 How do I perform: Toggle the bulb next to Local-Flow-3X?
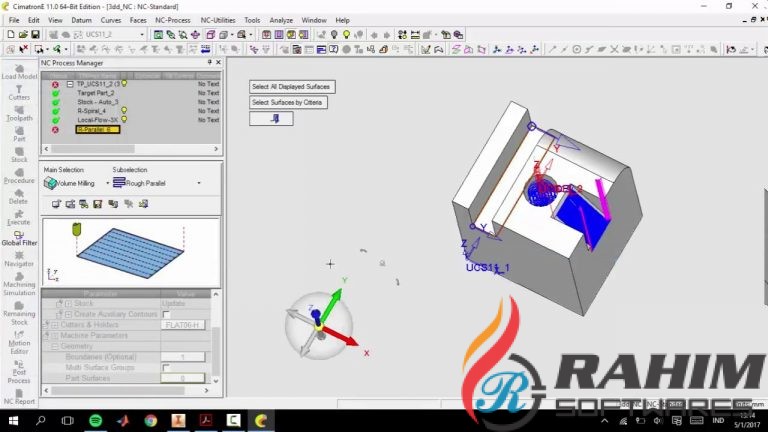tap(124, 120)
